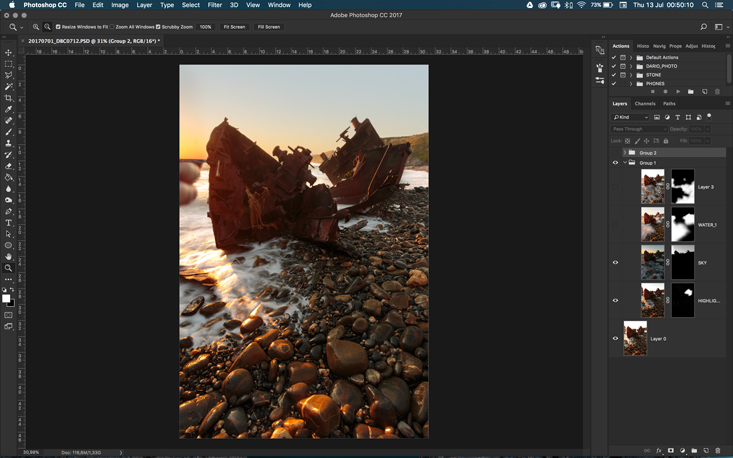
Task: Select the Blur tool
Action: [8, 189]
